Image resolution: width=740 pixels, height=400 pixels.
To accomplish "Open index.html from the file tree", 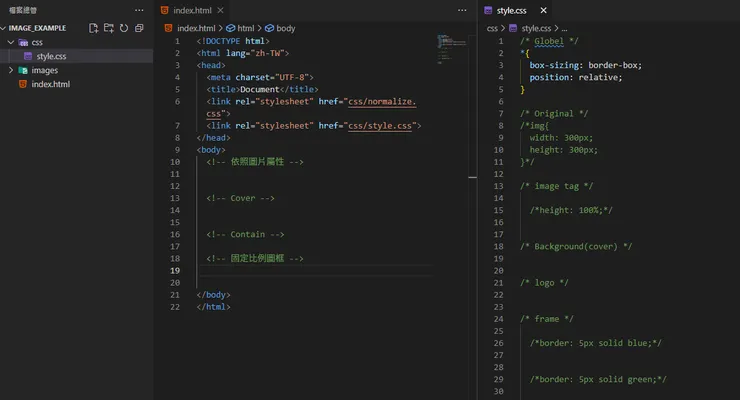I will point(50,84).
